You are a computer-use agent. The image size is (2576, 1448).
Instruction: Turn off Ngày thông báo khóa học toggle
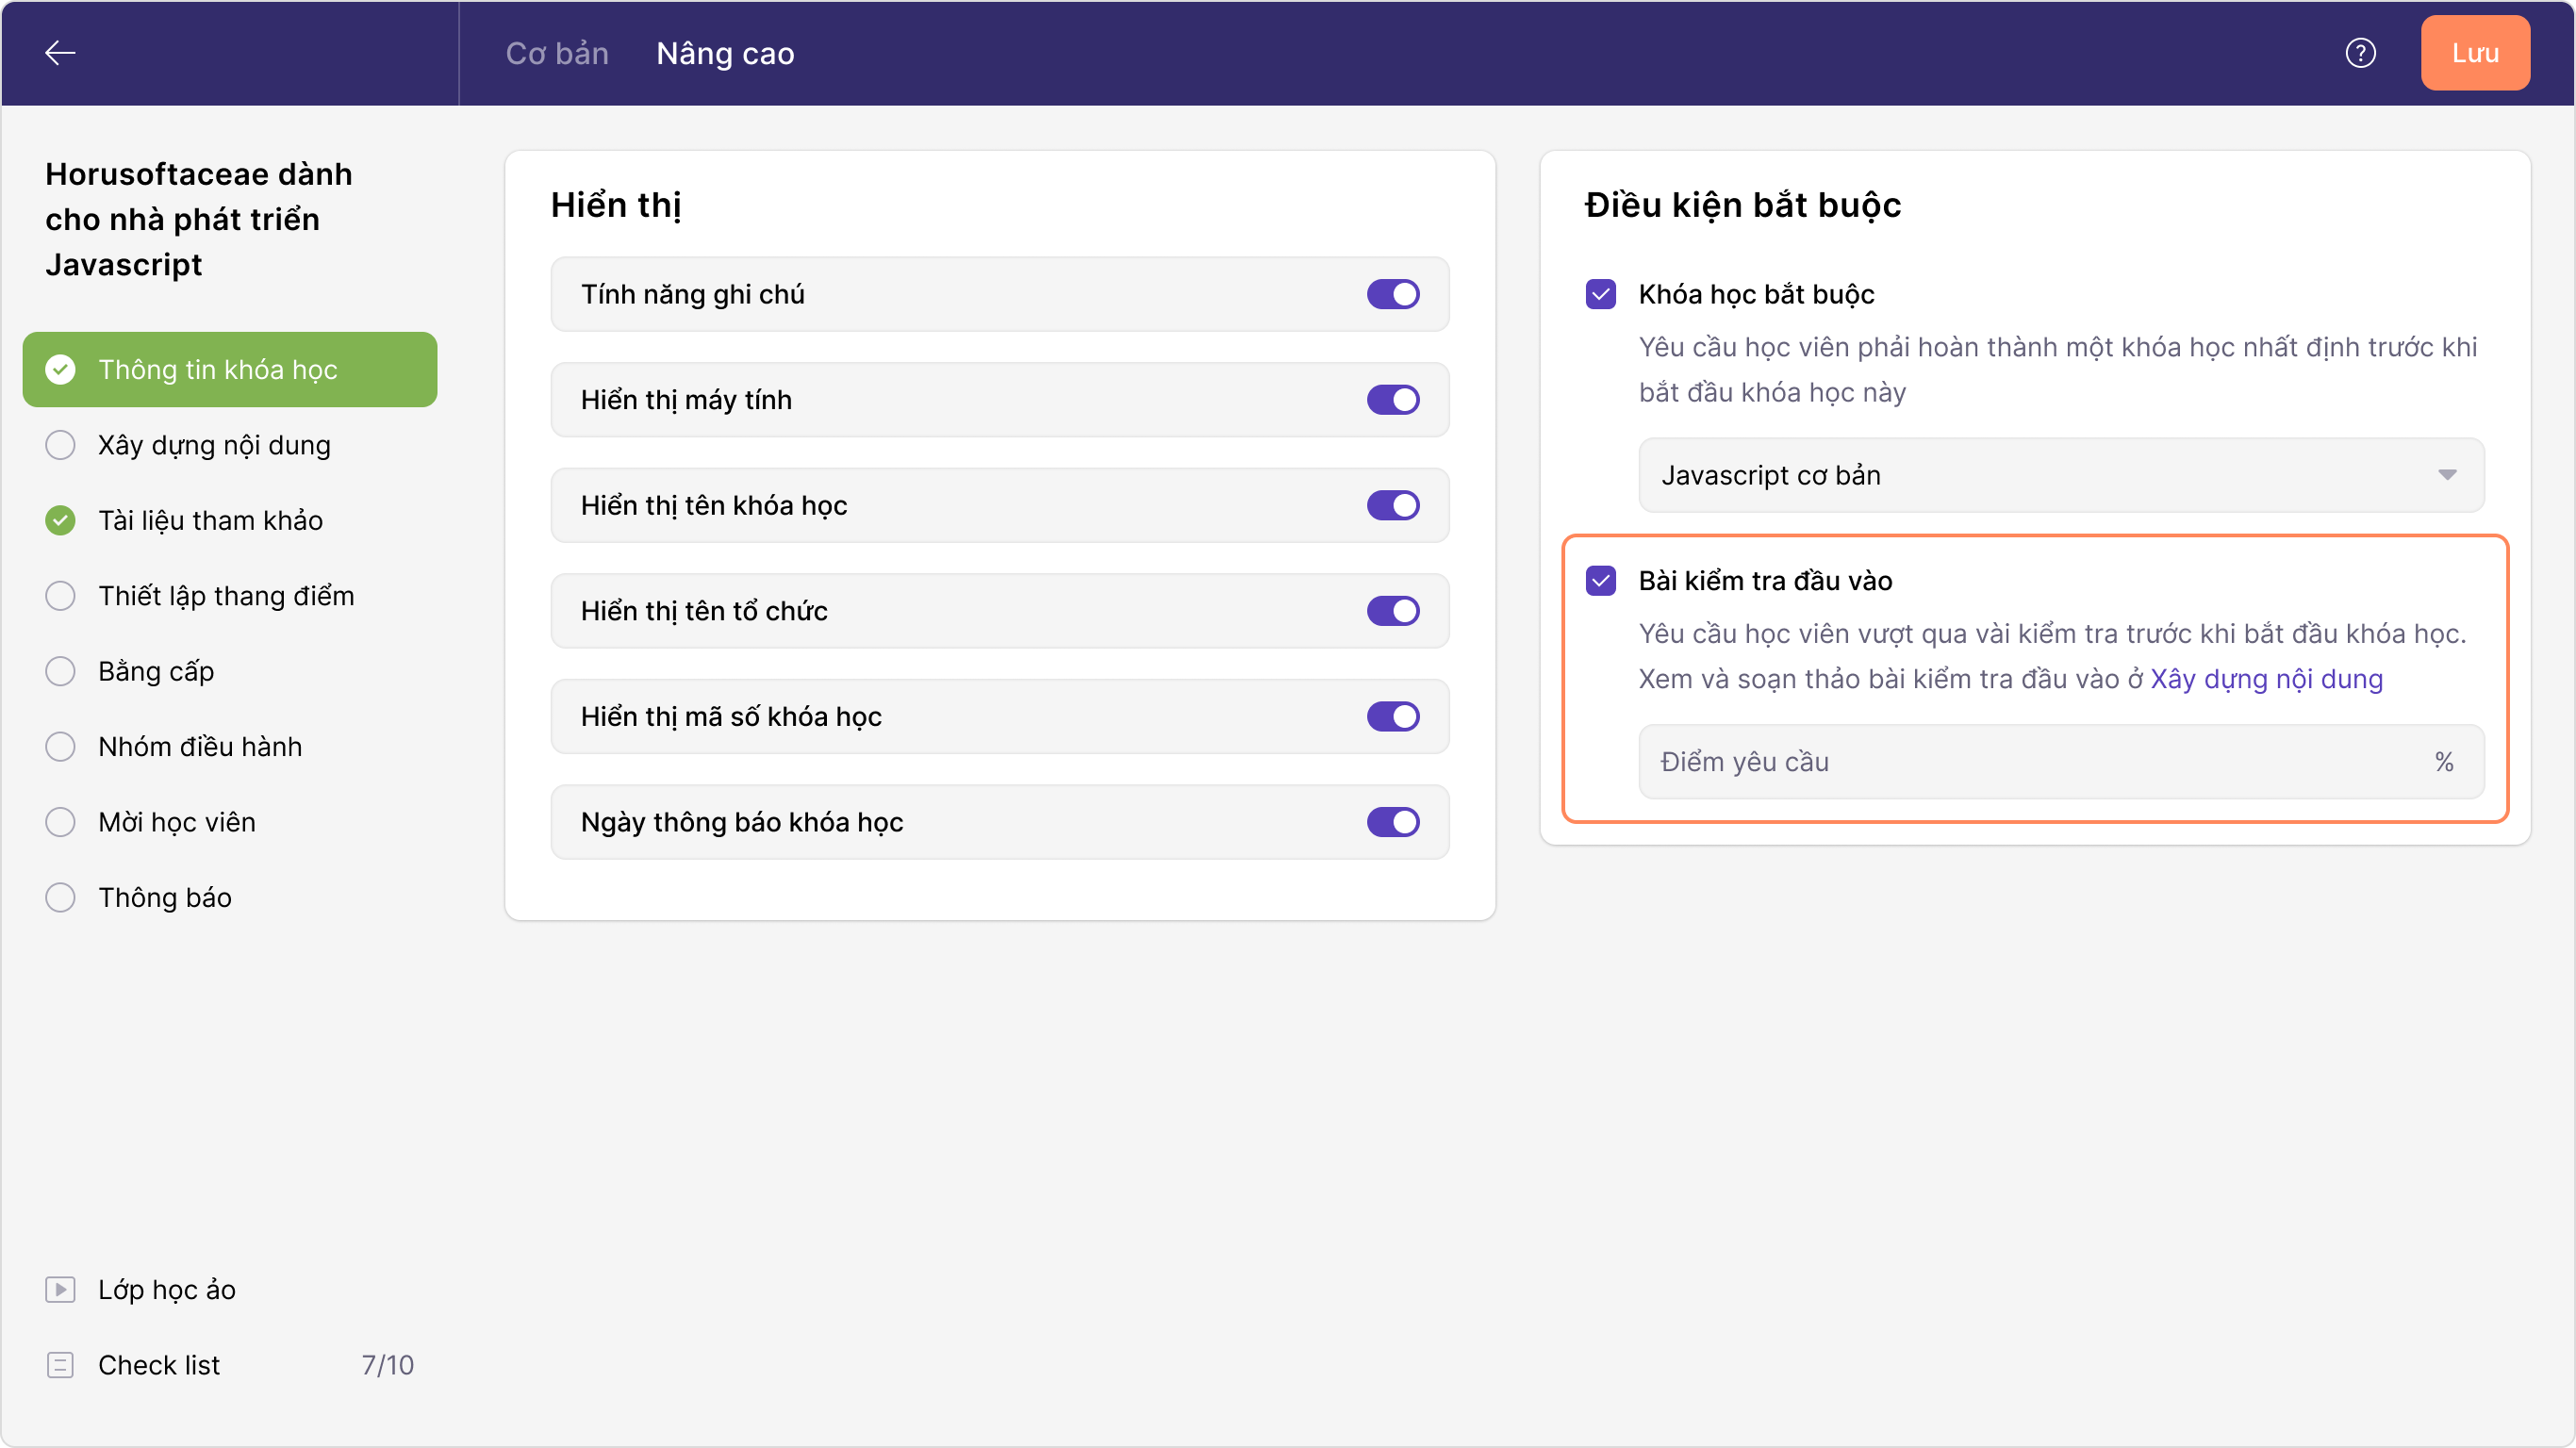[1393, 822]
